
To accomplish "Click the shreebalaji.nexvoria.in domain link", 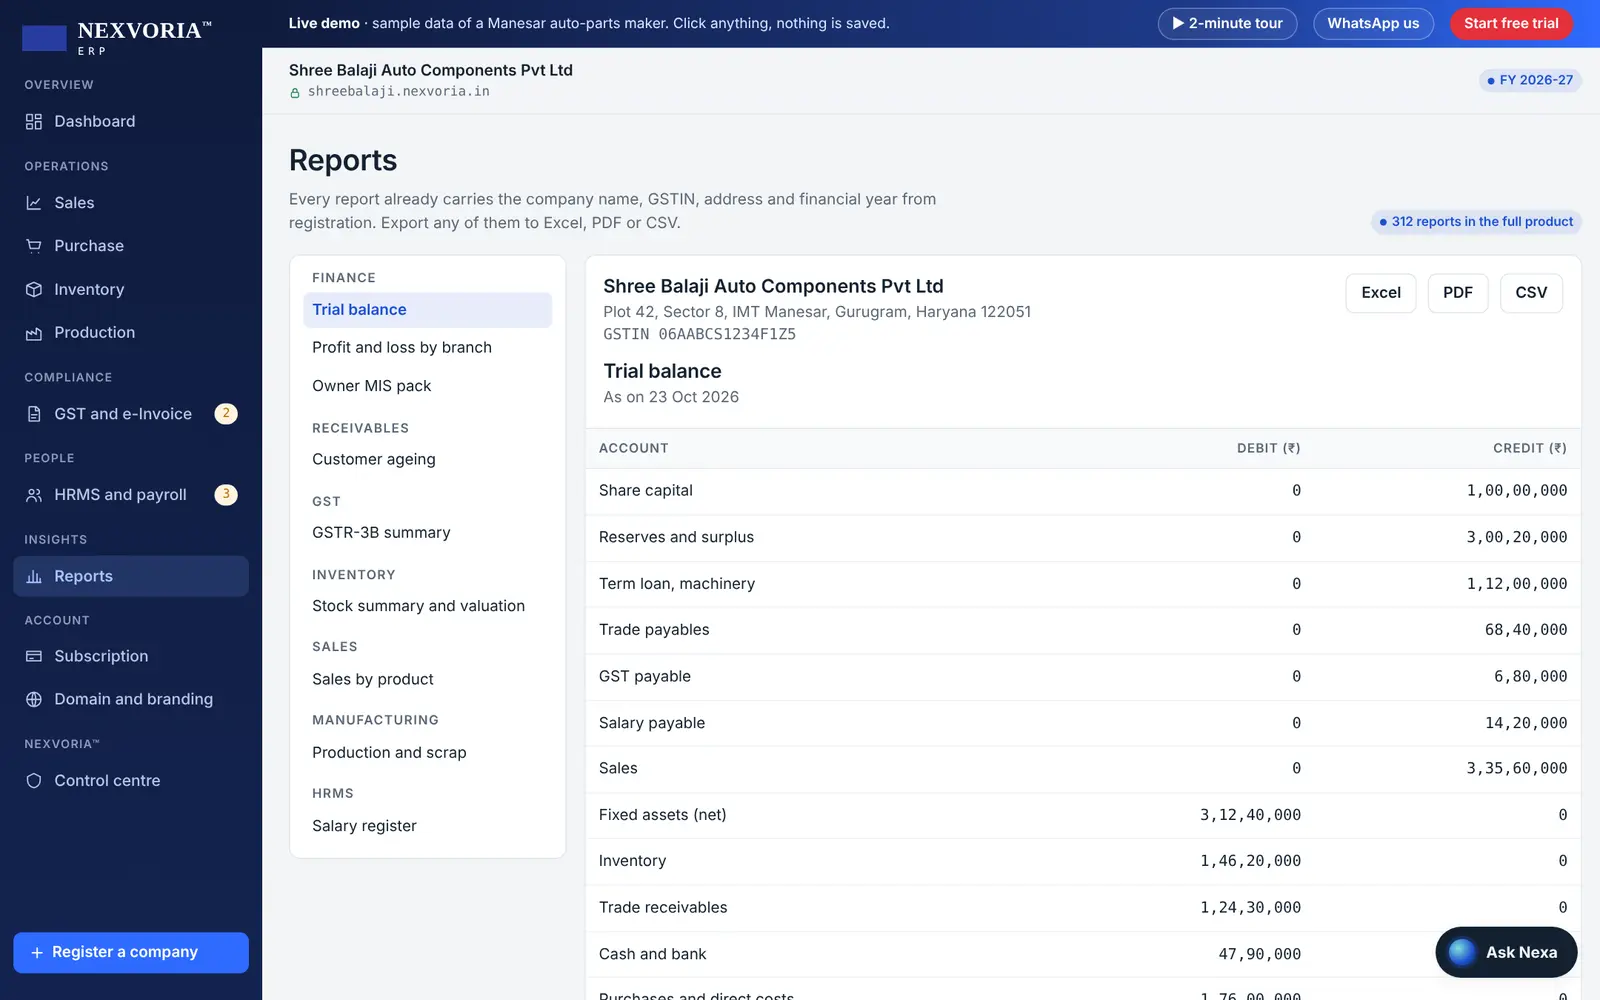I will 399,92.
